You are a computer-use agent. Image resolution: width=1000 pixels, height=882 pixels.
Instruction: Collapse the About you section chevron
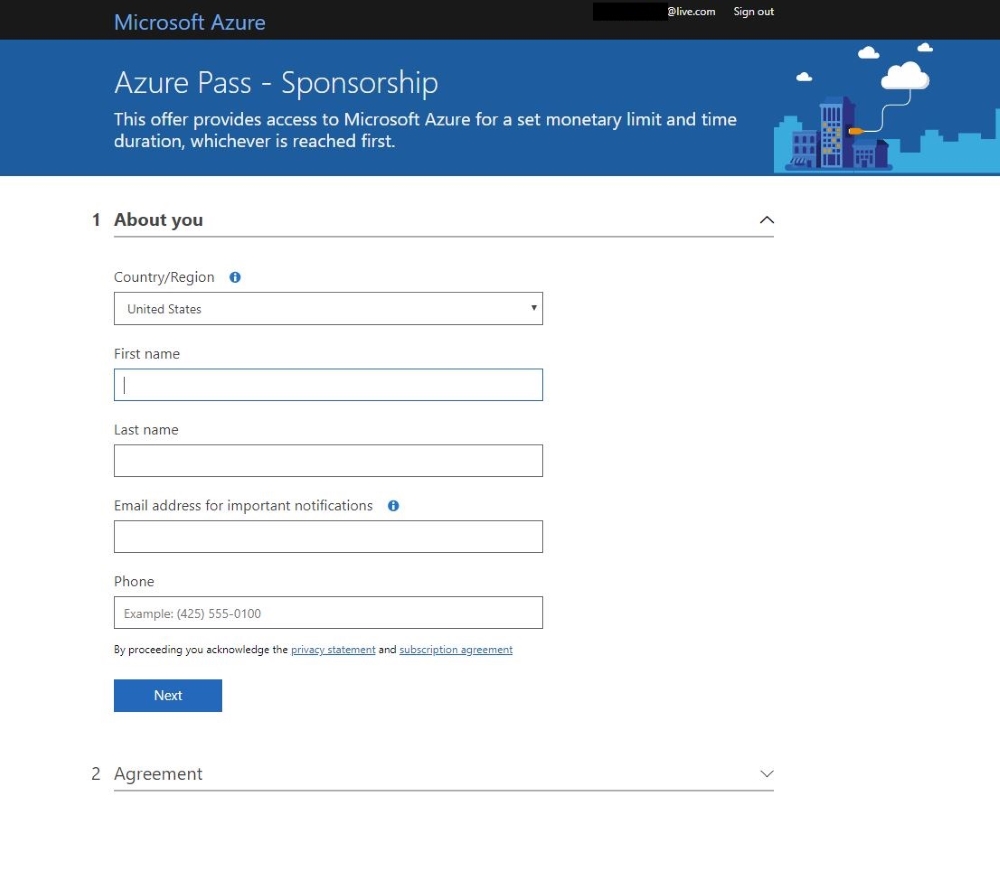pos(766,218)
